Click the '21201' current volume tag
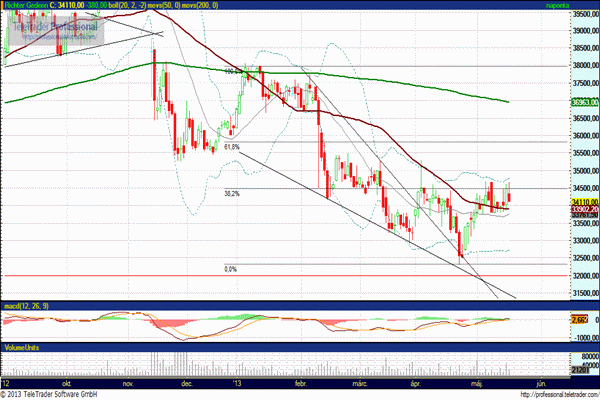 tap(580, 370)
